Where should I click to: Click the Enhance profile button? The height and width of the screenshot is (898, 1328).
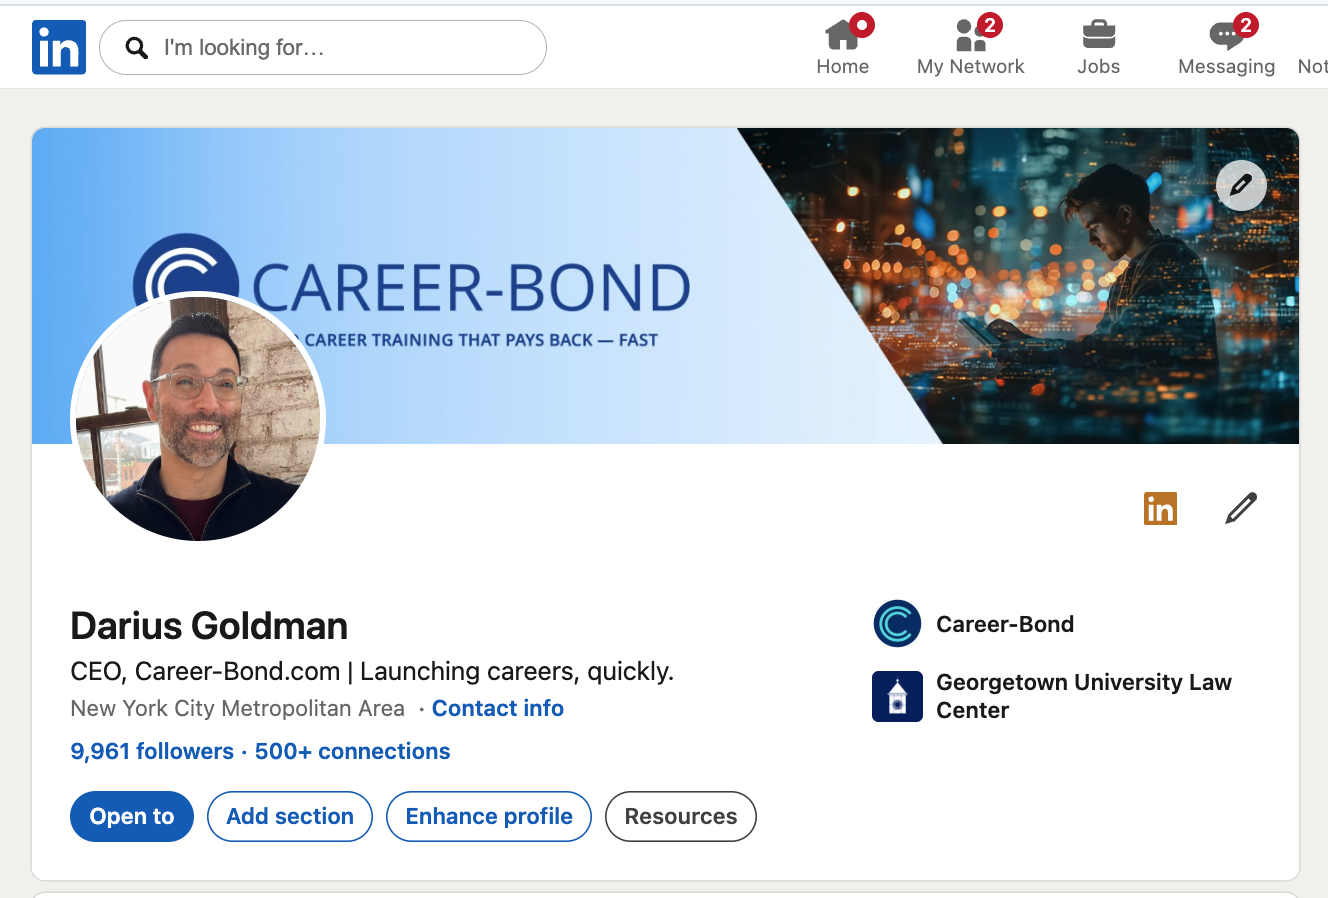[x=489, y=816]
